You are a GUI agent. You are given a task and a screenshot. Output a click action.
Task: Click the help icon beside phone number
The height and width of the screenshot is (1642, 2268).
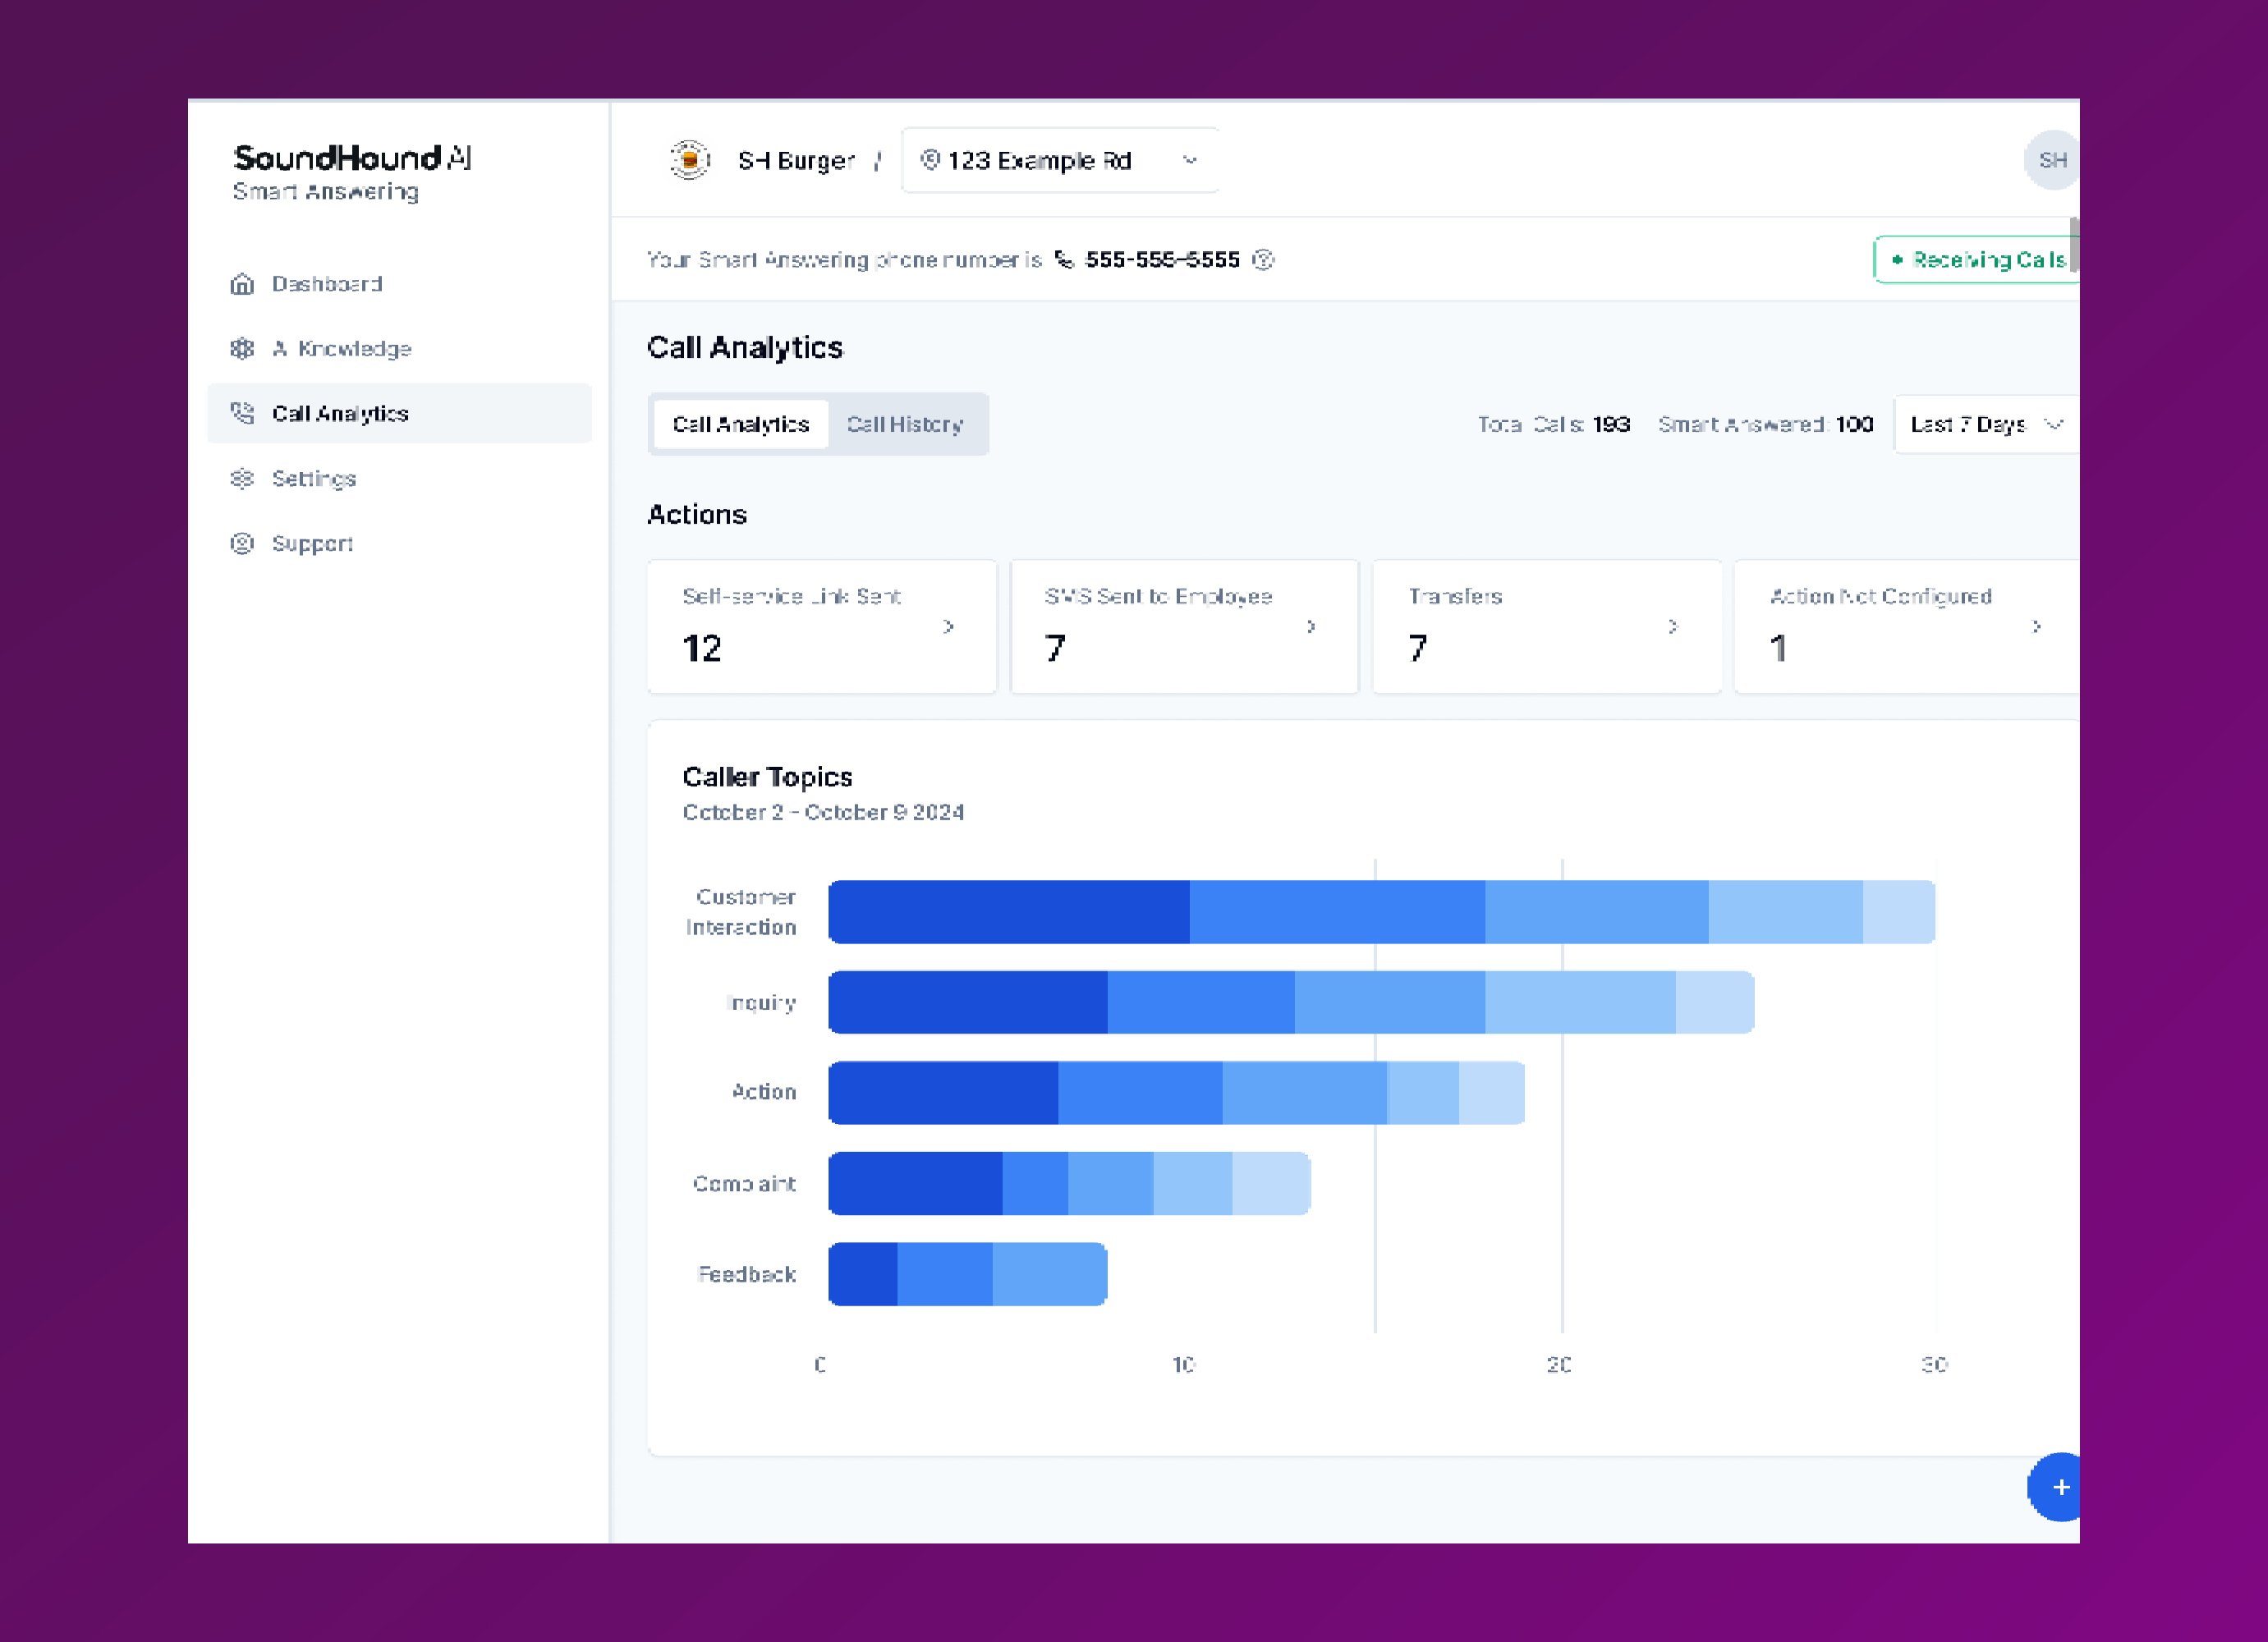coord(1263,260)
